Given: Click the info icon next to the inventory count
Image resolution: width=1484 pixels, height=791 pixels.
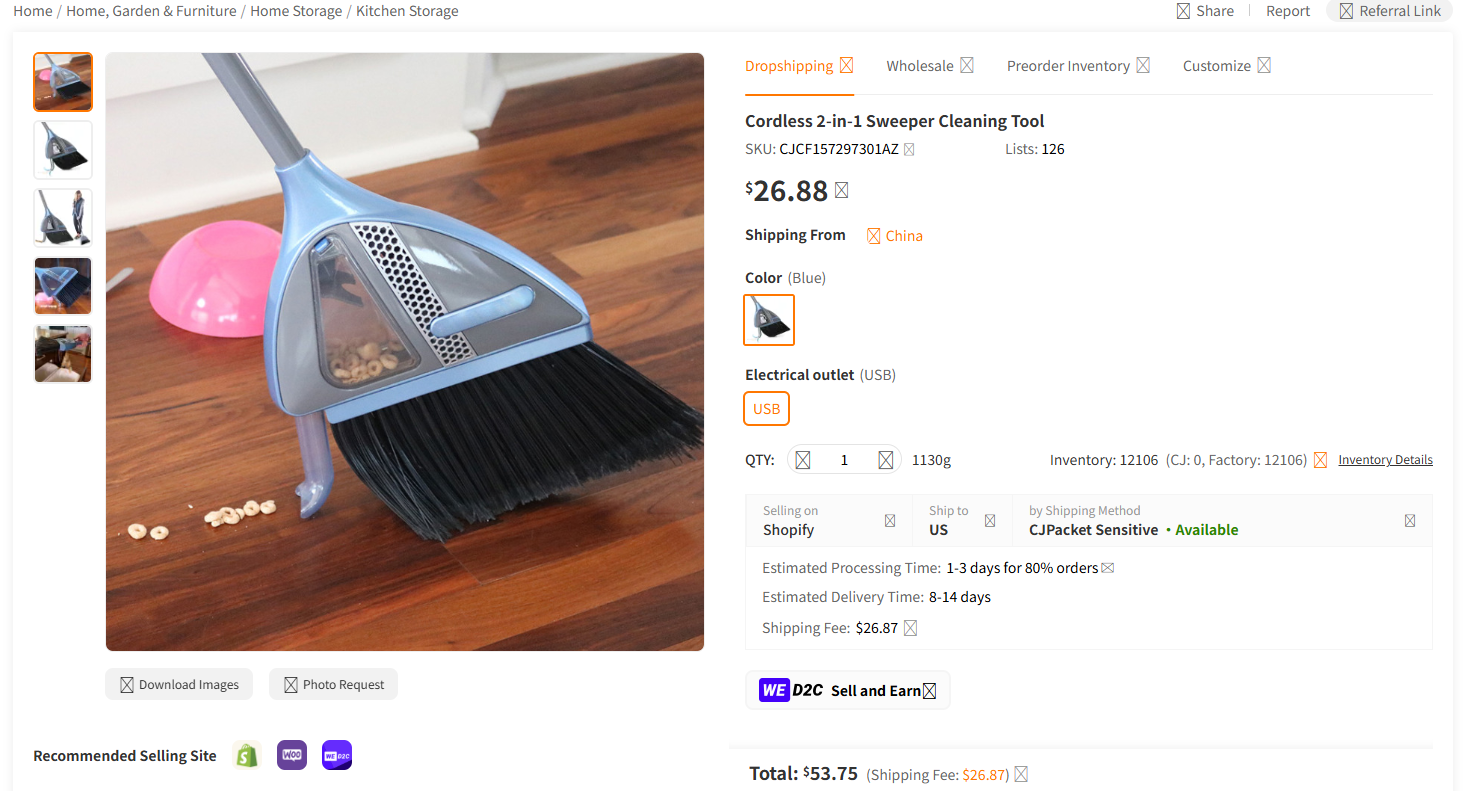Looking at the screenshot, I should pos(1321,459).
